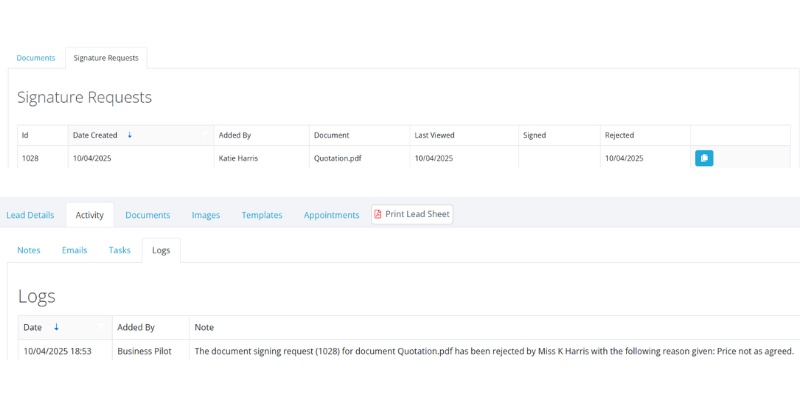Select the Business Pilot log entry row
This screenshot has width=800, height=400.
point(409,352)
